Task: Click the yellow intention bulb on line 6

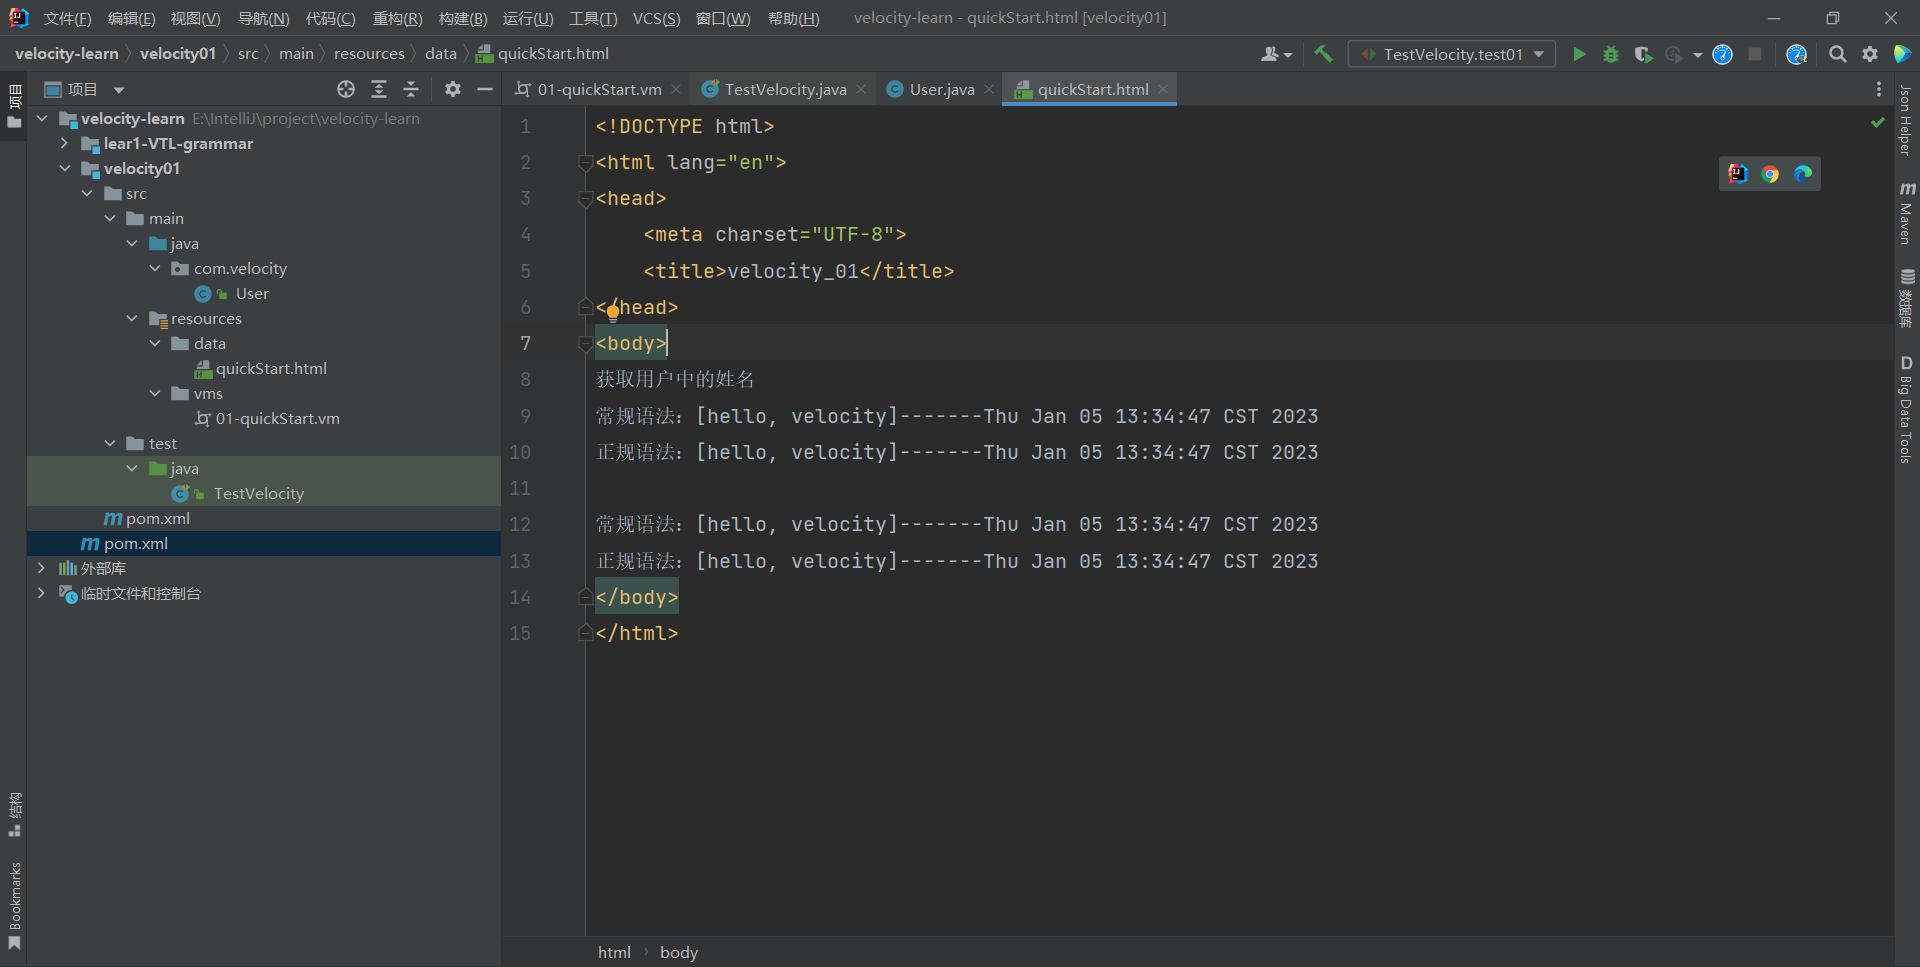Action: coord(613,311)
